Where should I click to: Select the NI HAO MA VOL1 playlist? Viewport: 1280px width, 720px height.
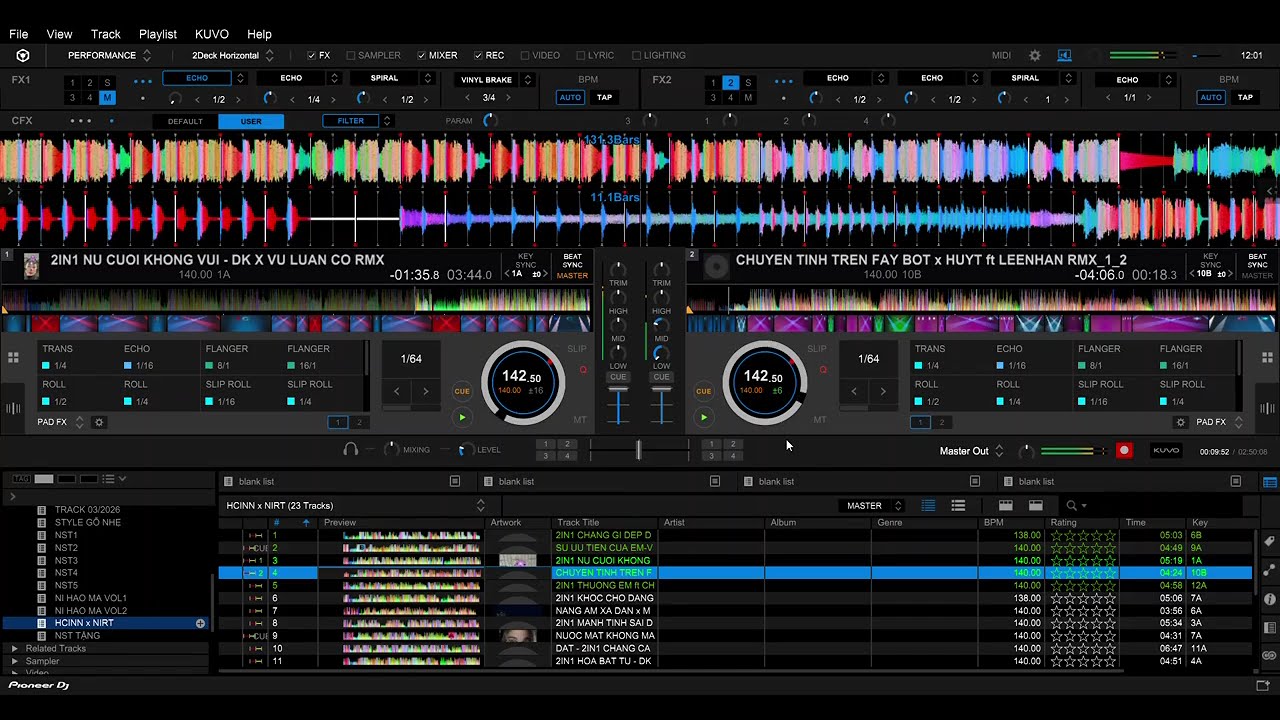coord(91,598)
